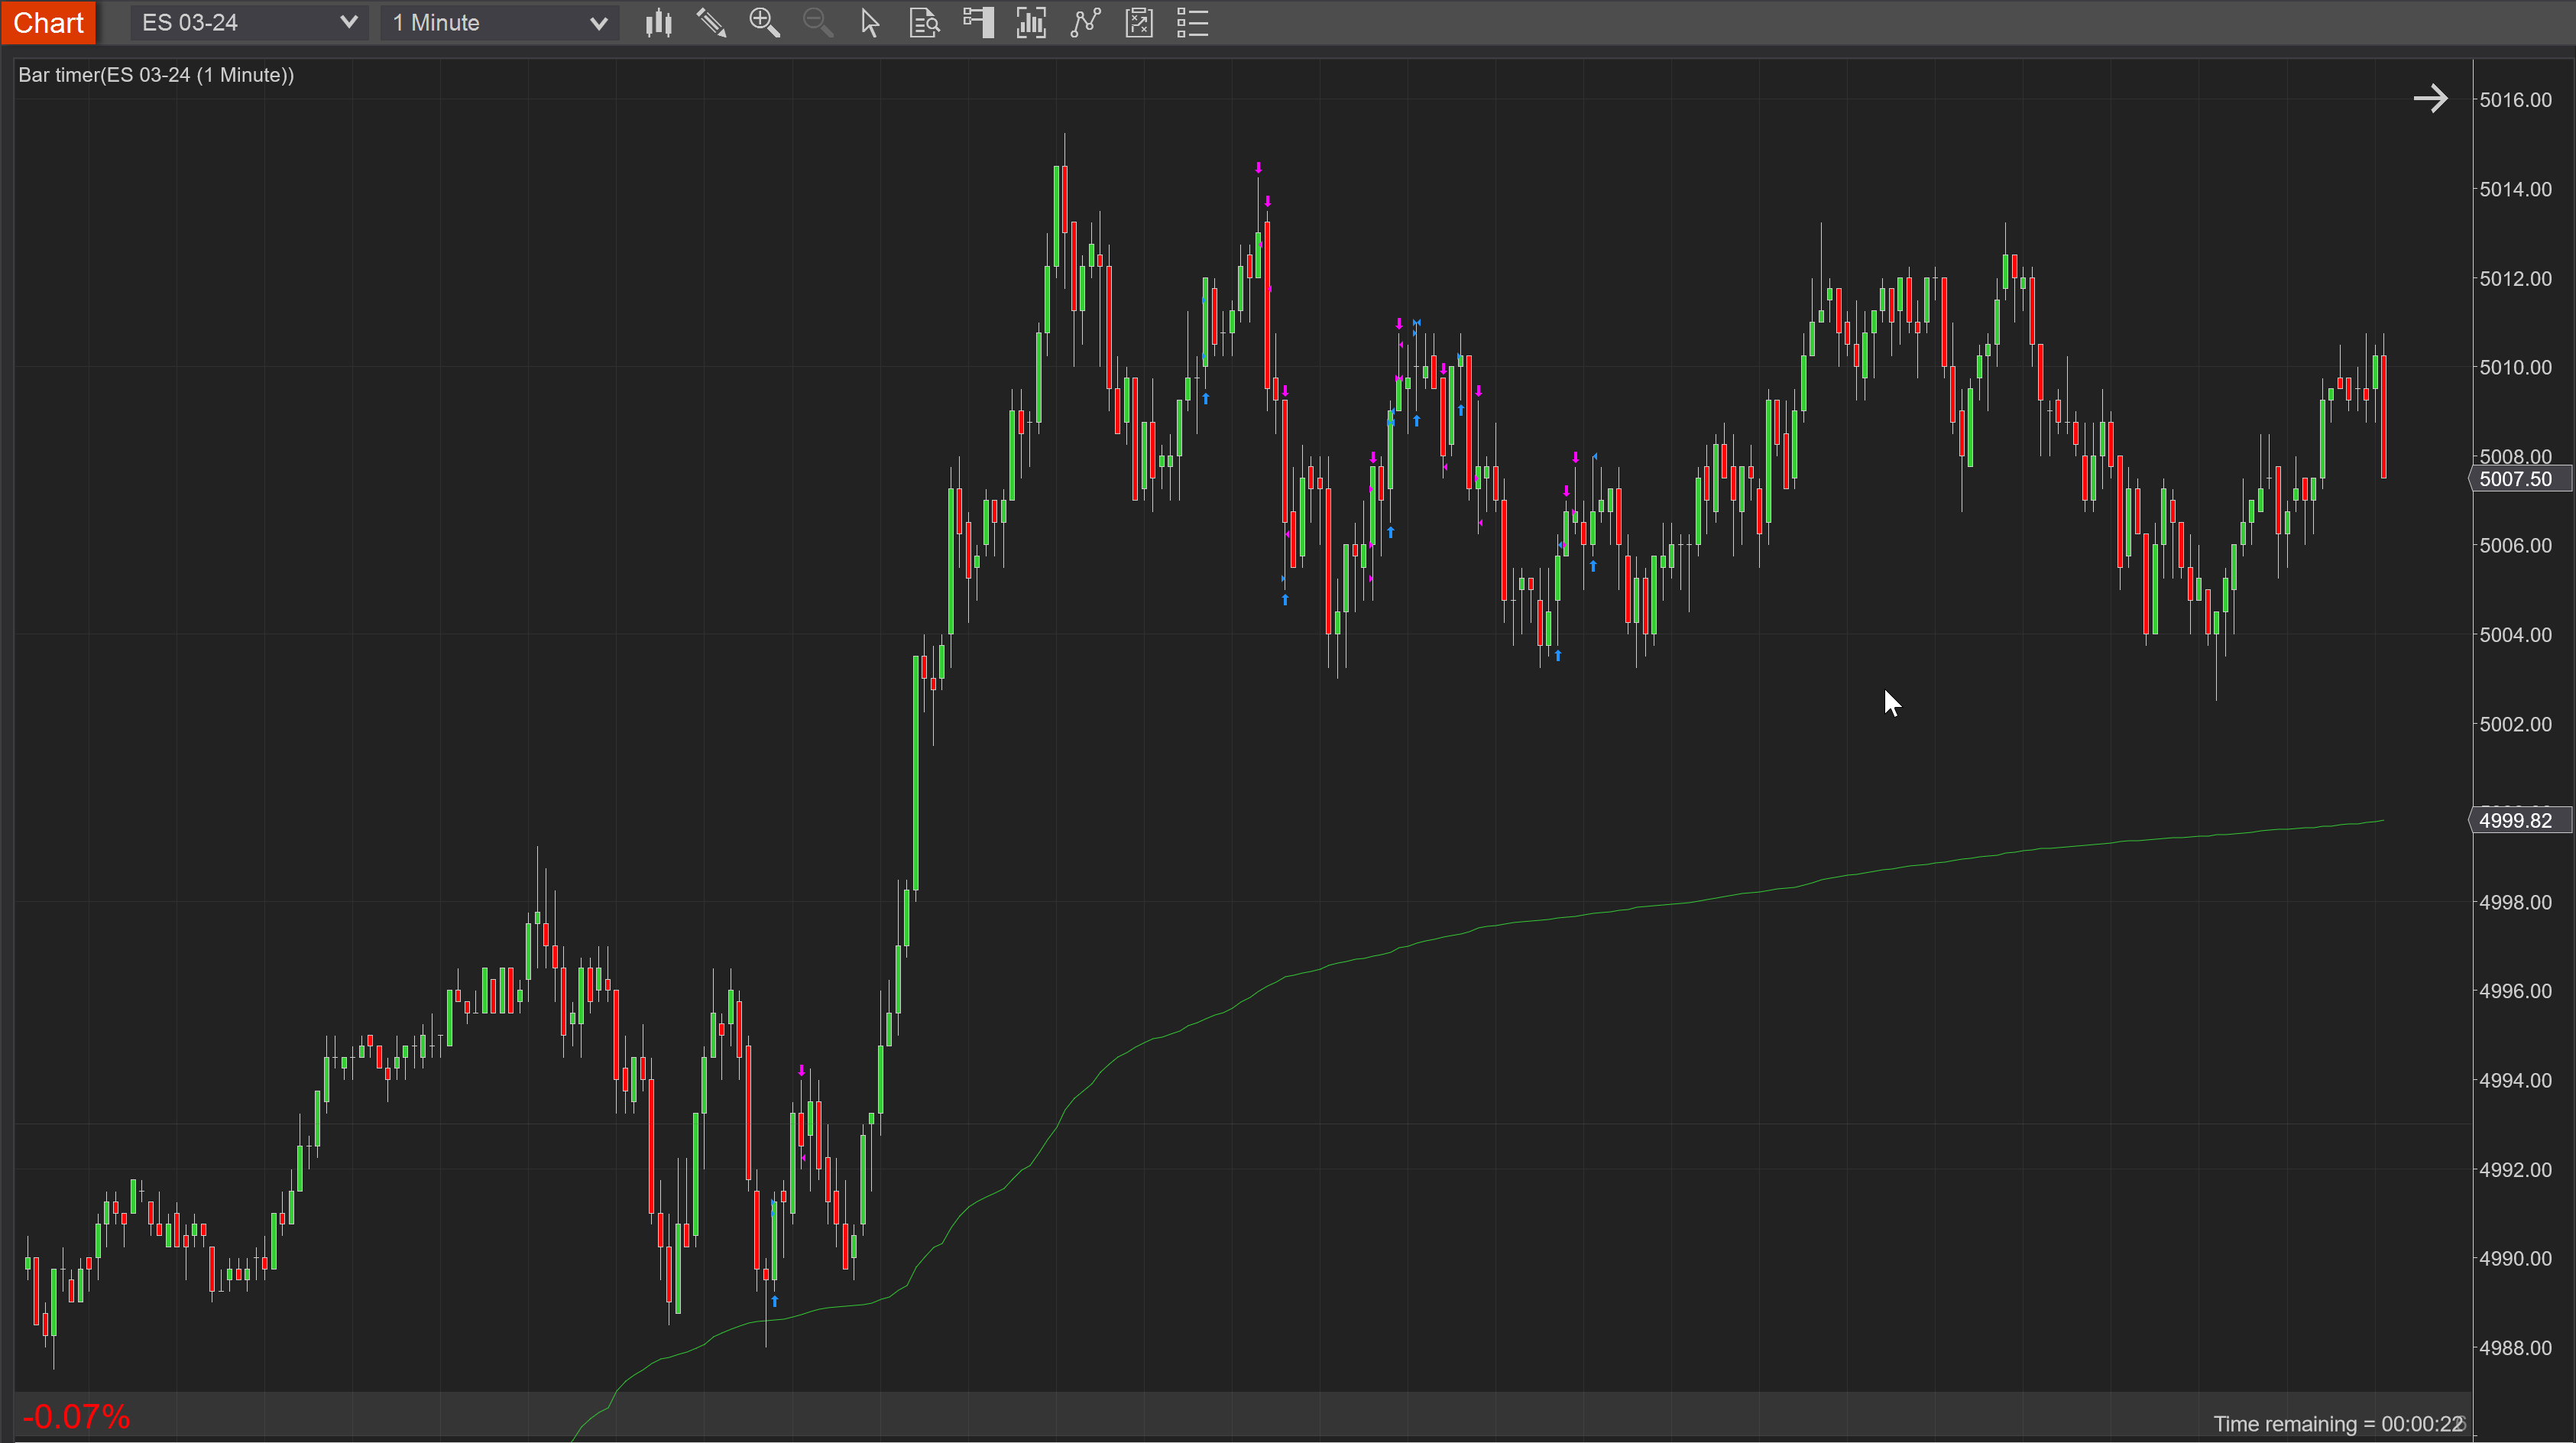Click the 5002.00 price axis label

click(x=2516, y=724)
